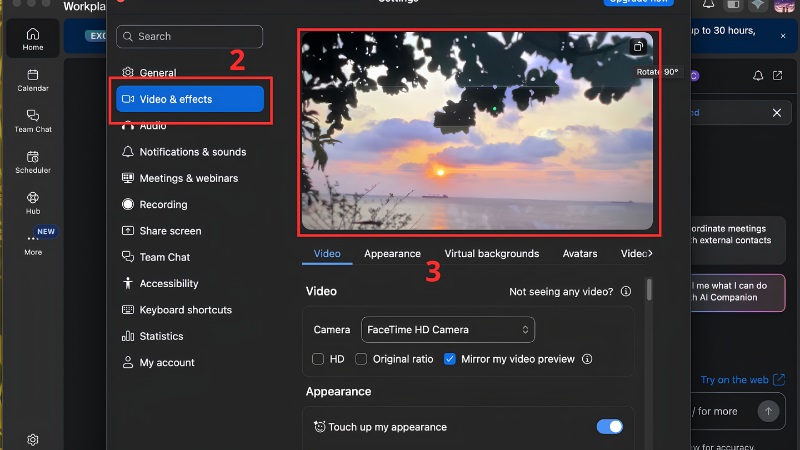
Task: Open Team Chat in the left sidebar
Action: coord(33,121)
